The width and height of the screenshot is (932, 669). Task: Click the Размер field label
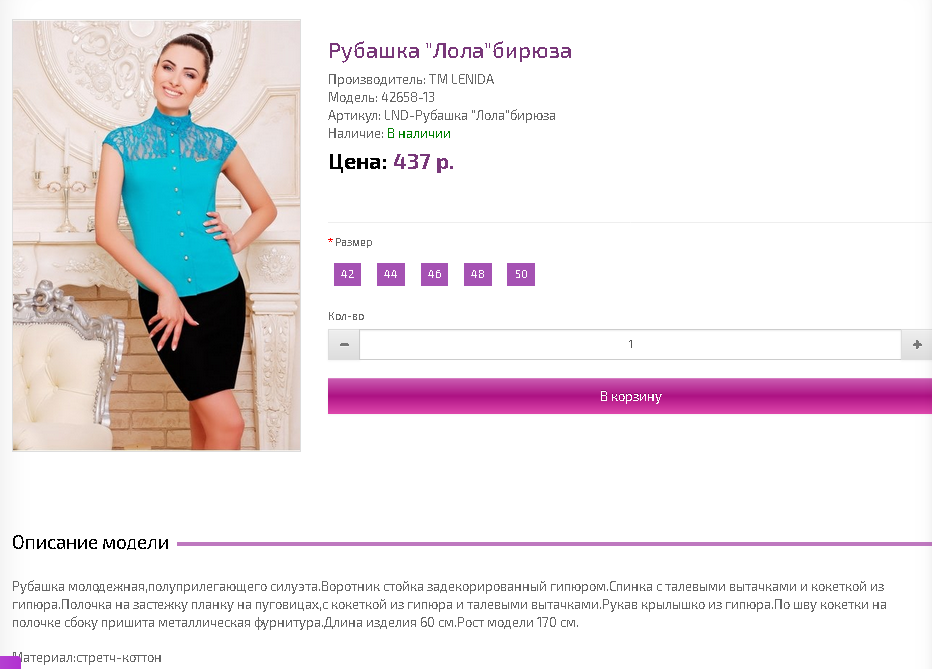[354, 242]
